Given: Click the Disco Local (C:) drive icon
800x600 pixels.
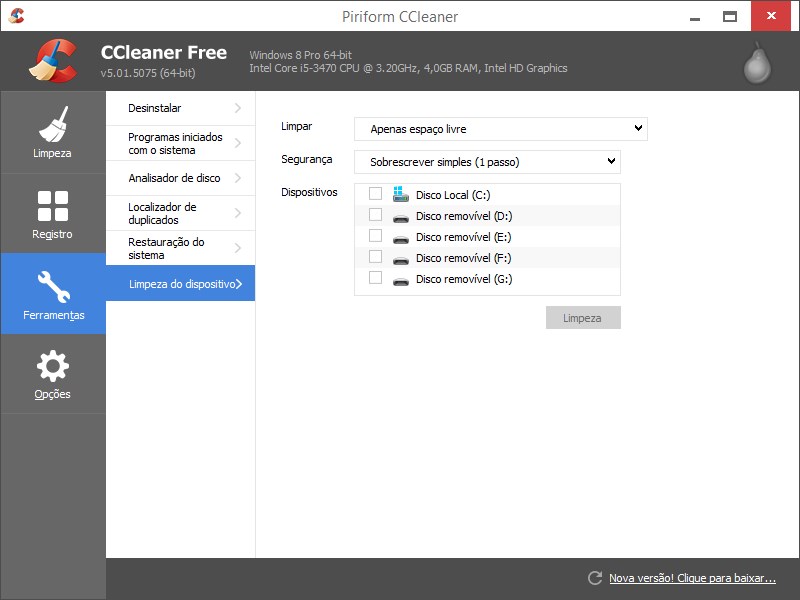Looking at the screenshot, I should (x=401, y=194).
